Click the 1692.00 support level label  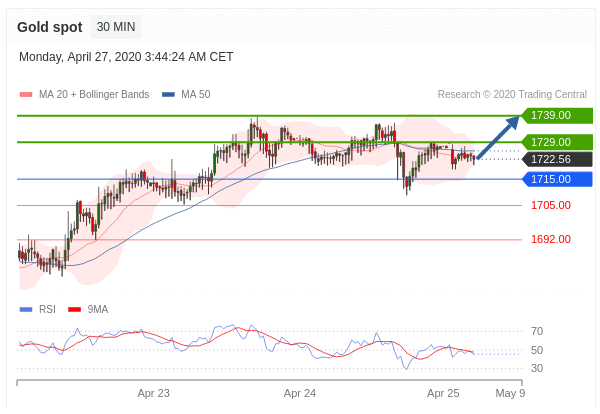coord(551,240)
